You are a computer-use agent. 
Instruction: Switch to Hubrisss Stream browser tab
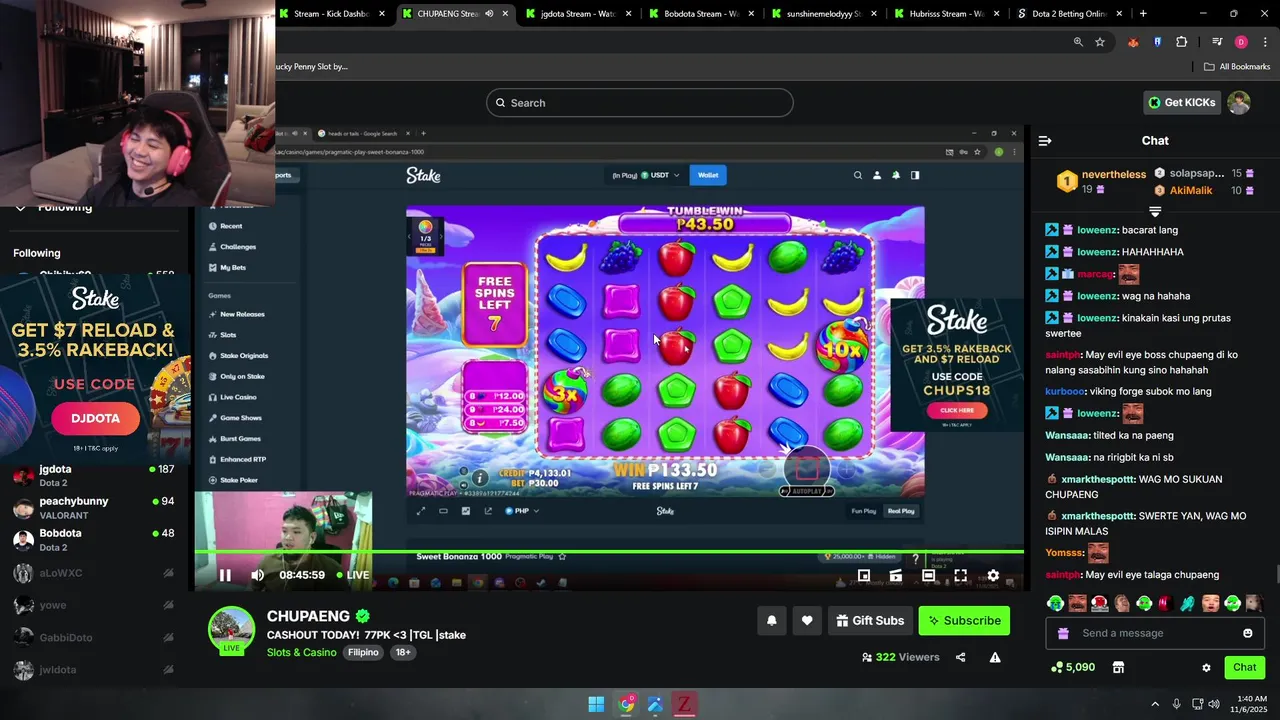(x=947, y=14)
